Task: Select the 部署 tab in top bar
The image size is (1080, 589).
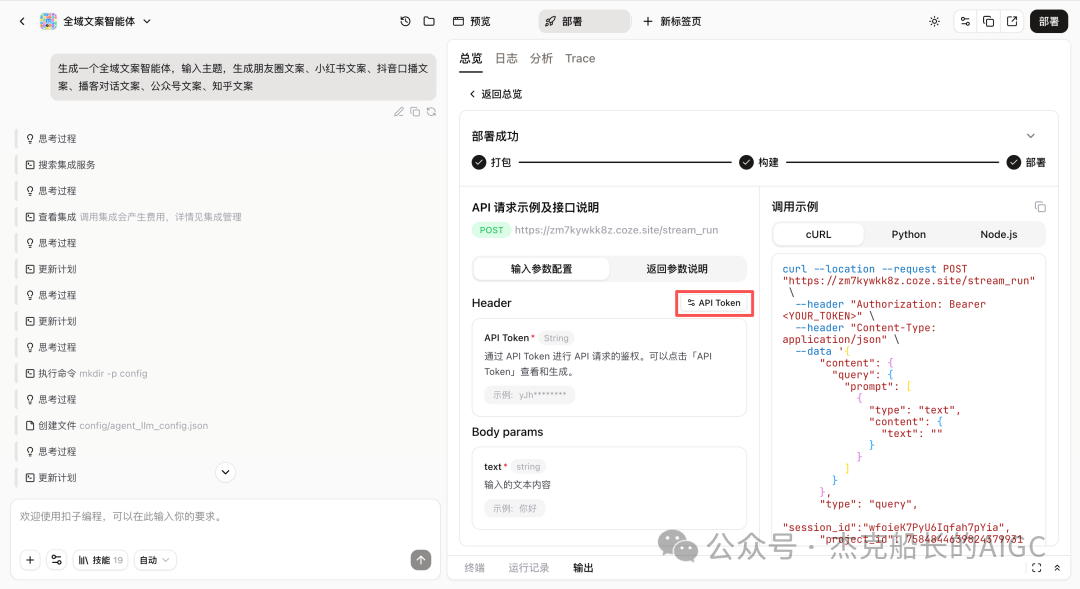Action: point(584,21)
